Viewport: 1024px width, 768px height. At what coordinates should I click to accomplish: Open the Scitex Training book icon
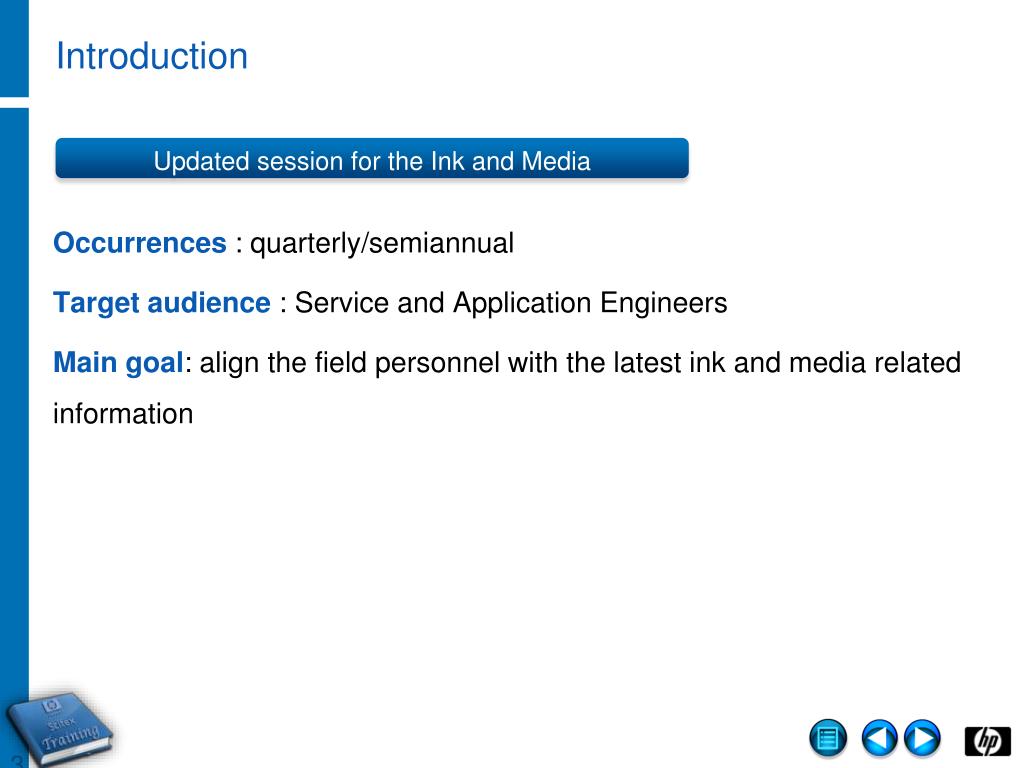point(61,728)
